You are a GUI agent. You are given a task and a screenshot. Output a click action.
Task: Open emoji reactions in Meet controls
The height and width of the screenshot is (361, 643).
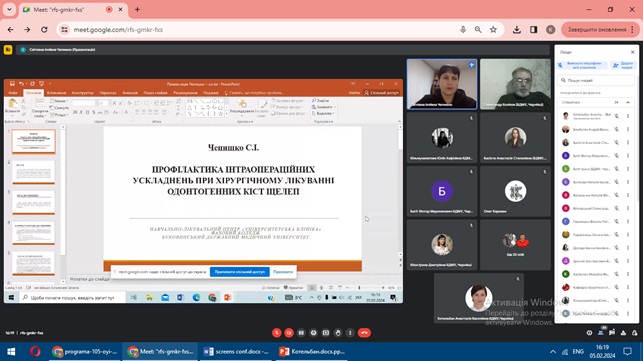[314, 333]
